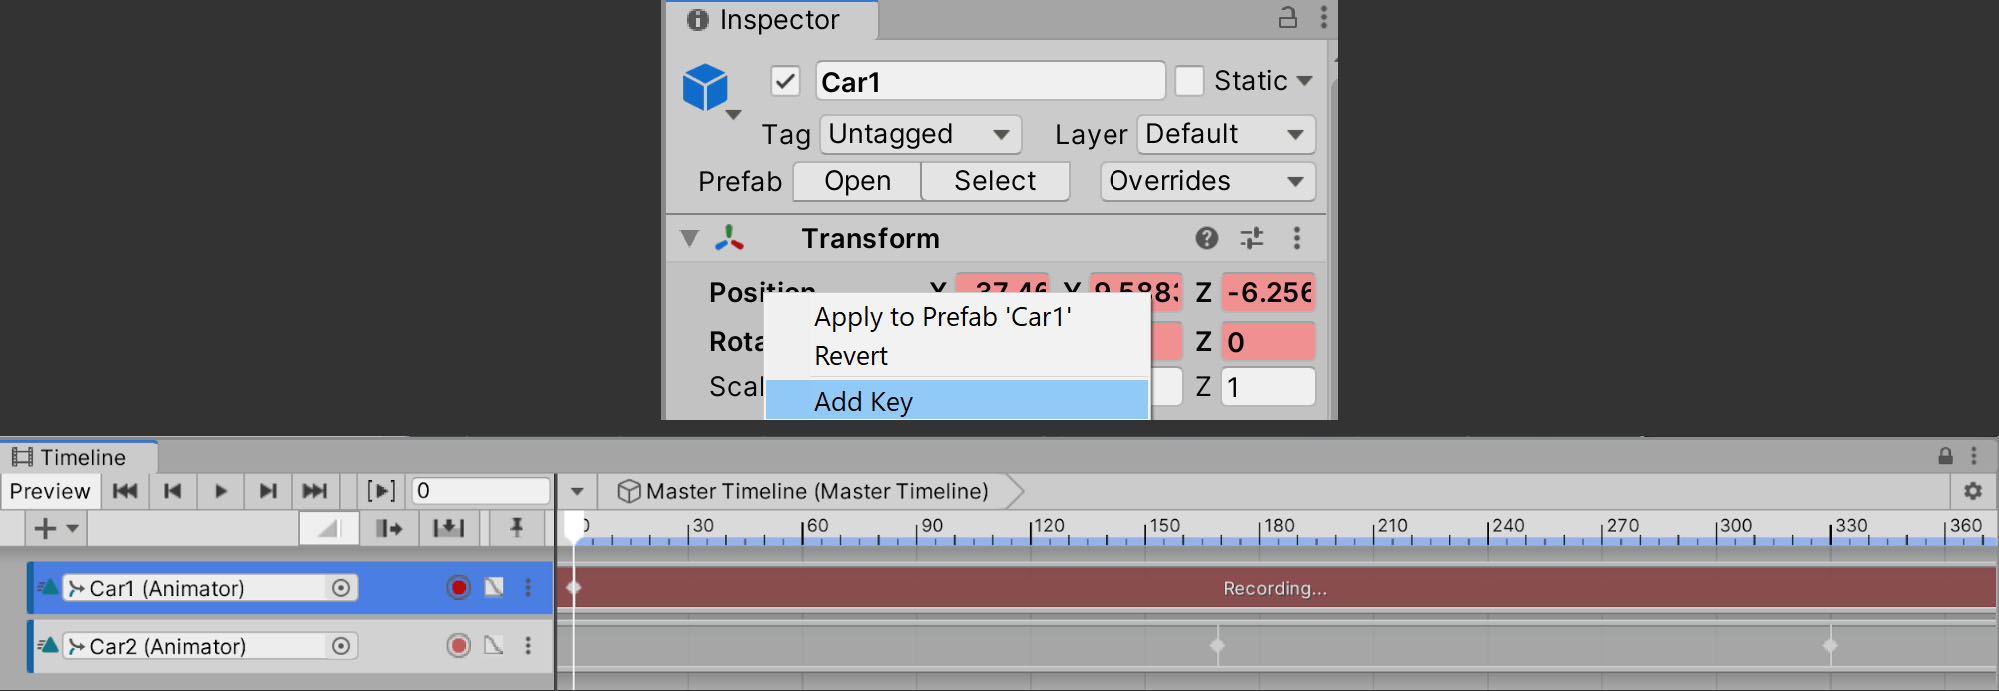The image size is (1999, 691).
Task: Expand the Overrides dropdown
Action: pyautogui.click(x=1207, y=181)
